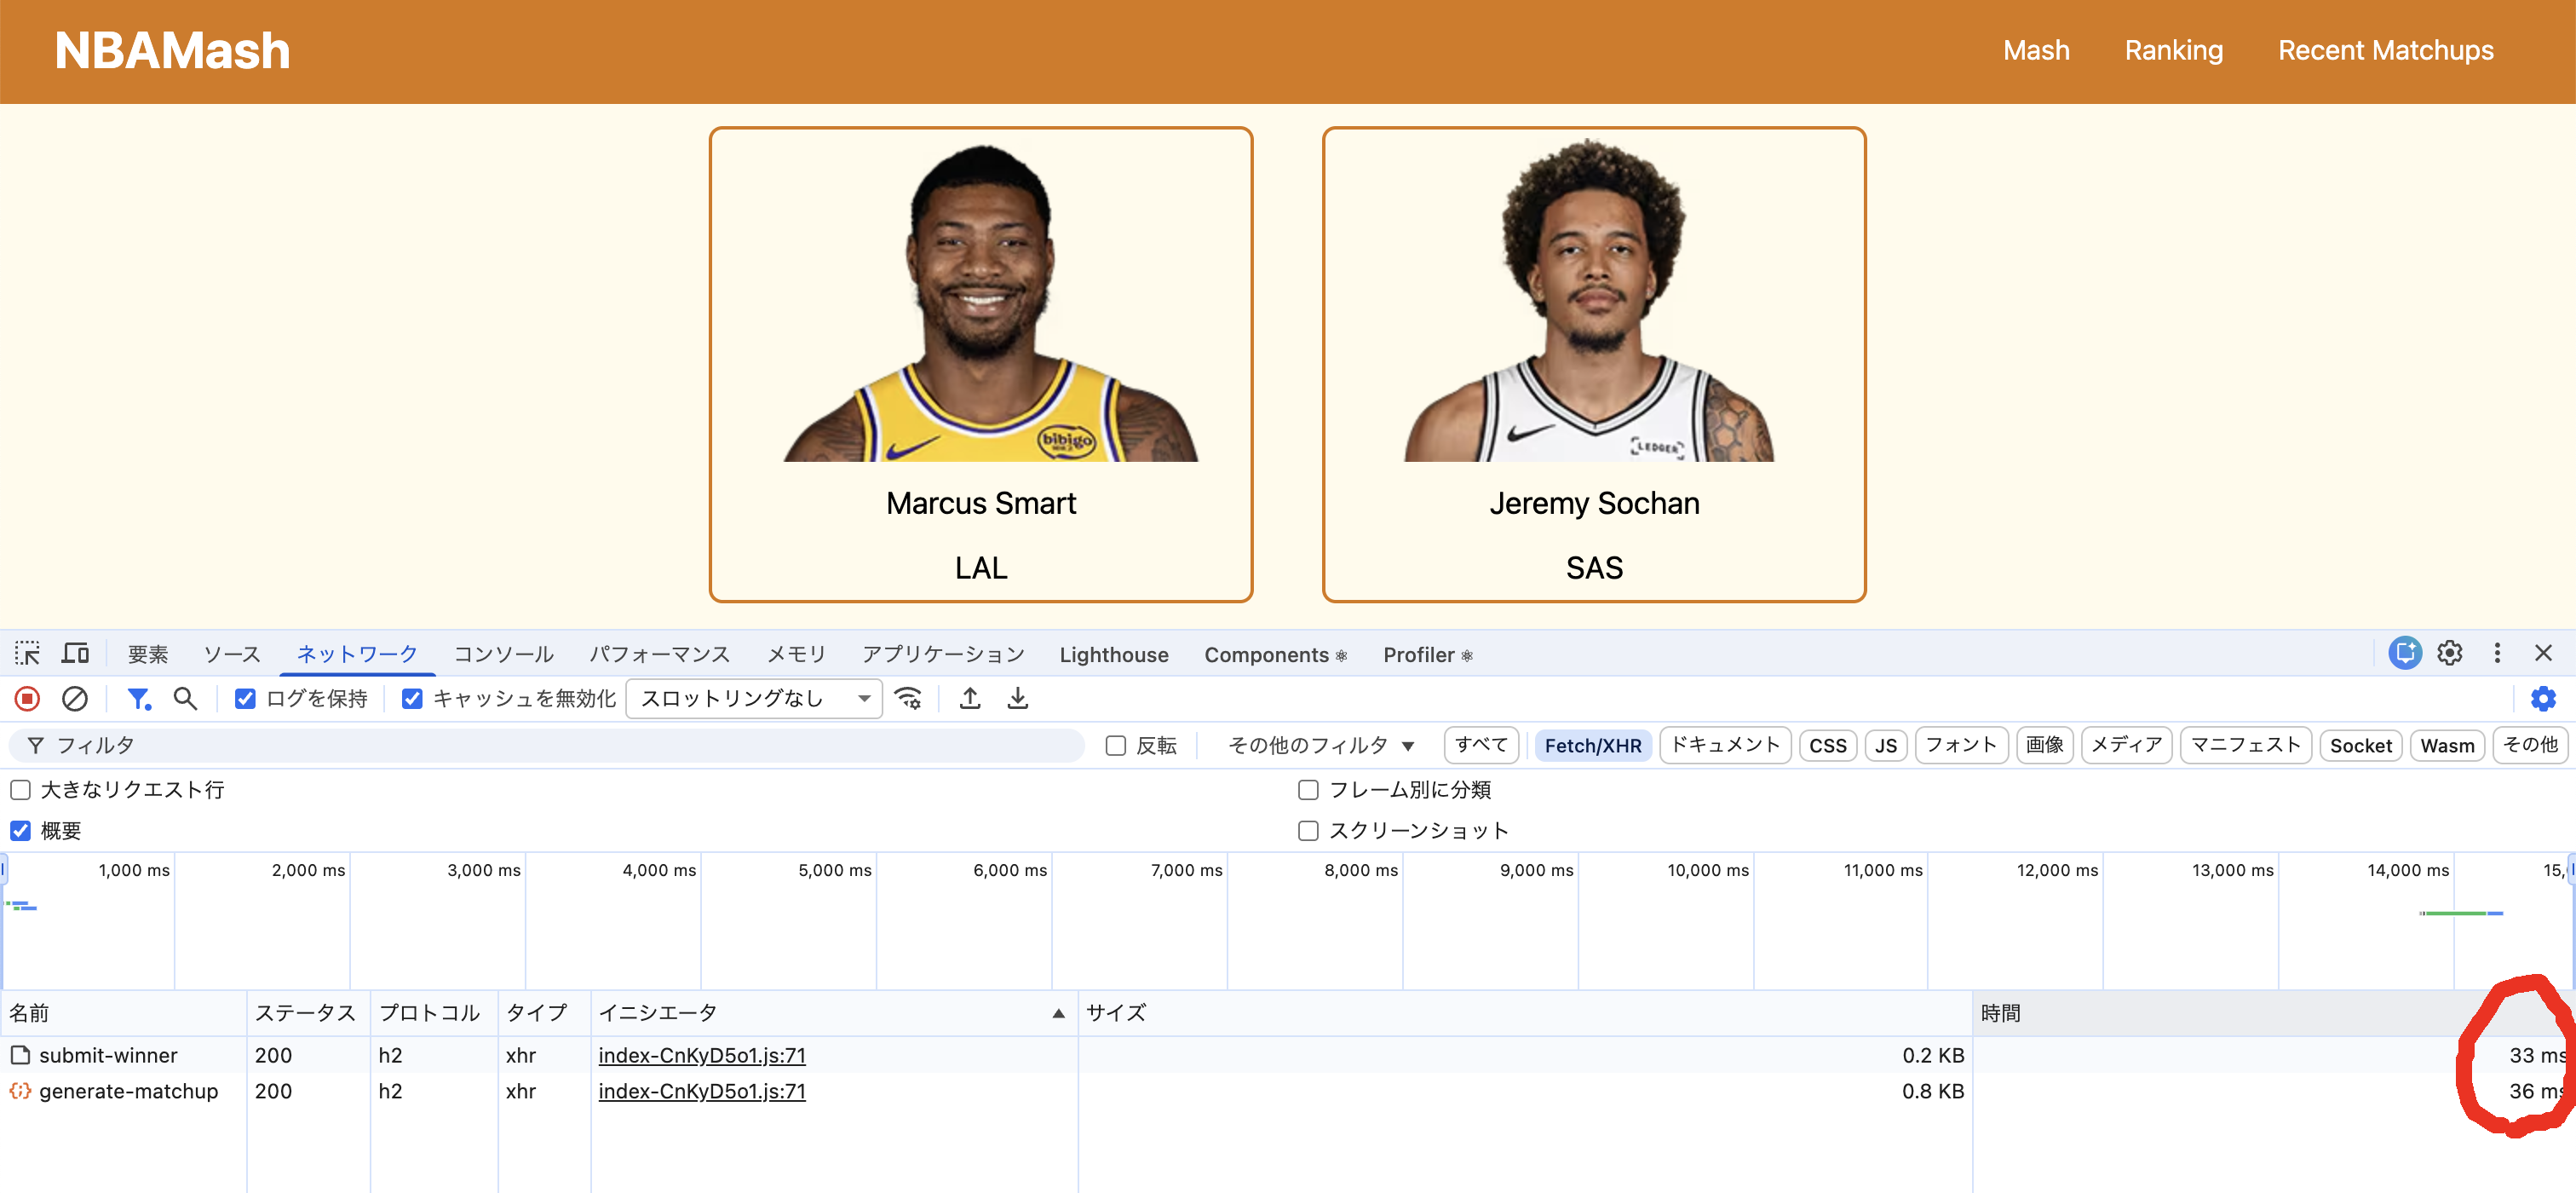Uncheck キャッシュを無効化 checkbox
This screenshot has height=1193, width=2576.
412,699
